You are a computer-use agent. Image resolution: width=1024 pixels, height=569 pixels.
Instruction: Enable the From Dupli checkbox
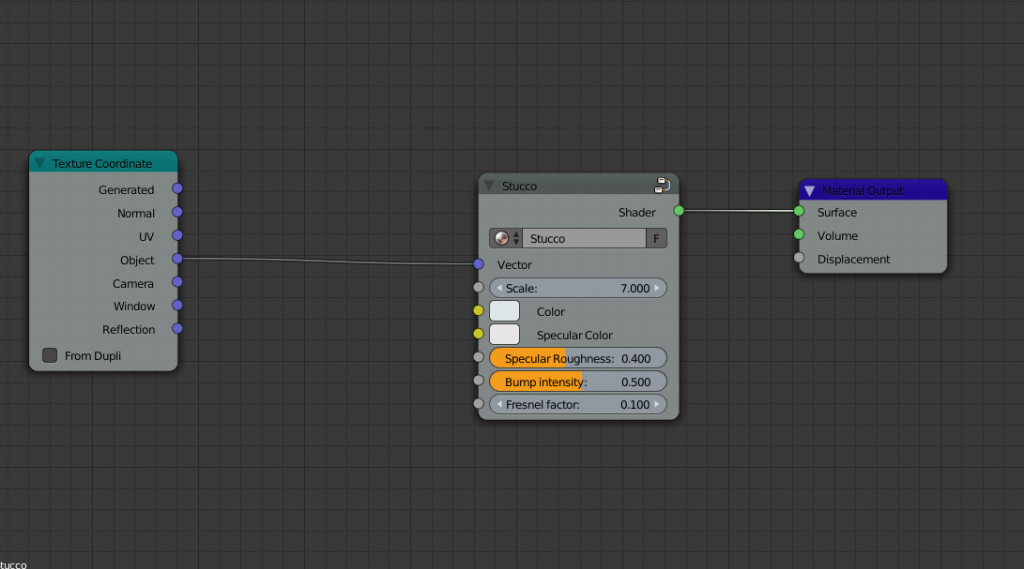coord(50,355)
